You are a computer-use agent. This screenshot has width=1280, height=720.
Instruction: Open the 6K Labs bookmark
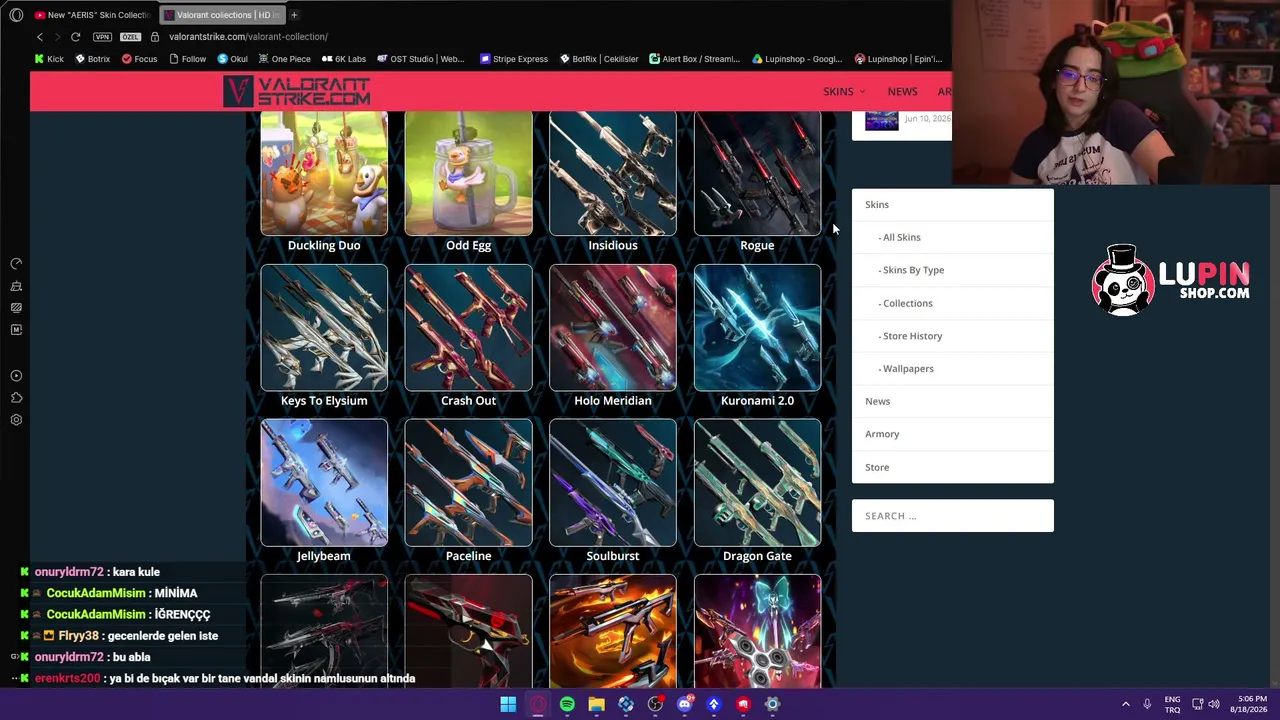(x=343, y=59)
